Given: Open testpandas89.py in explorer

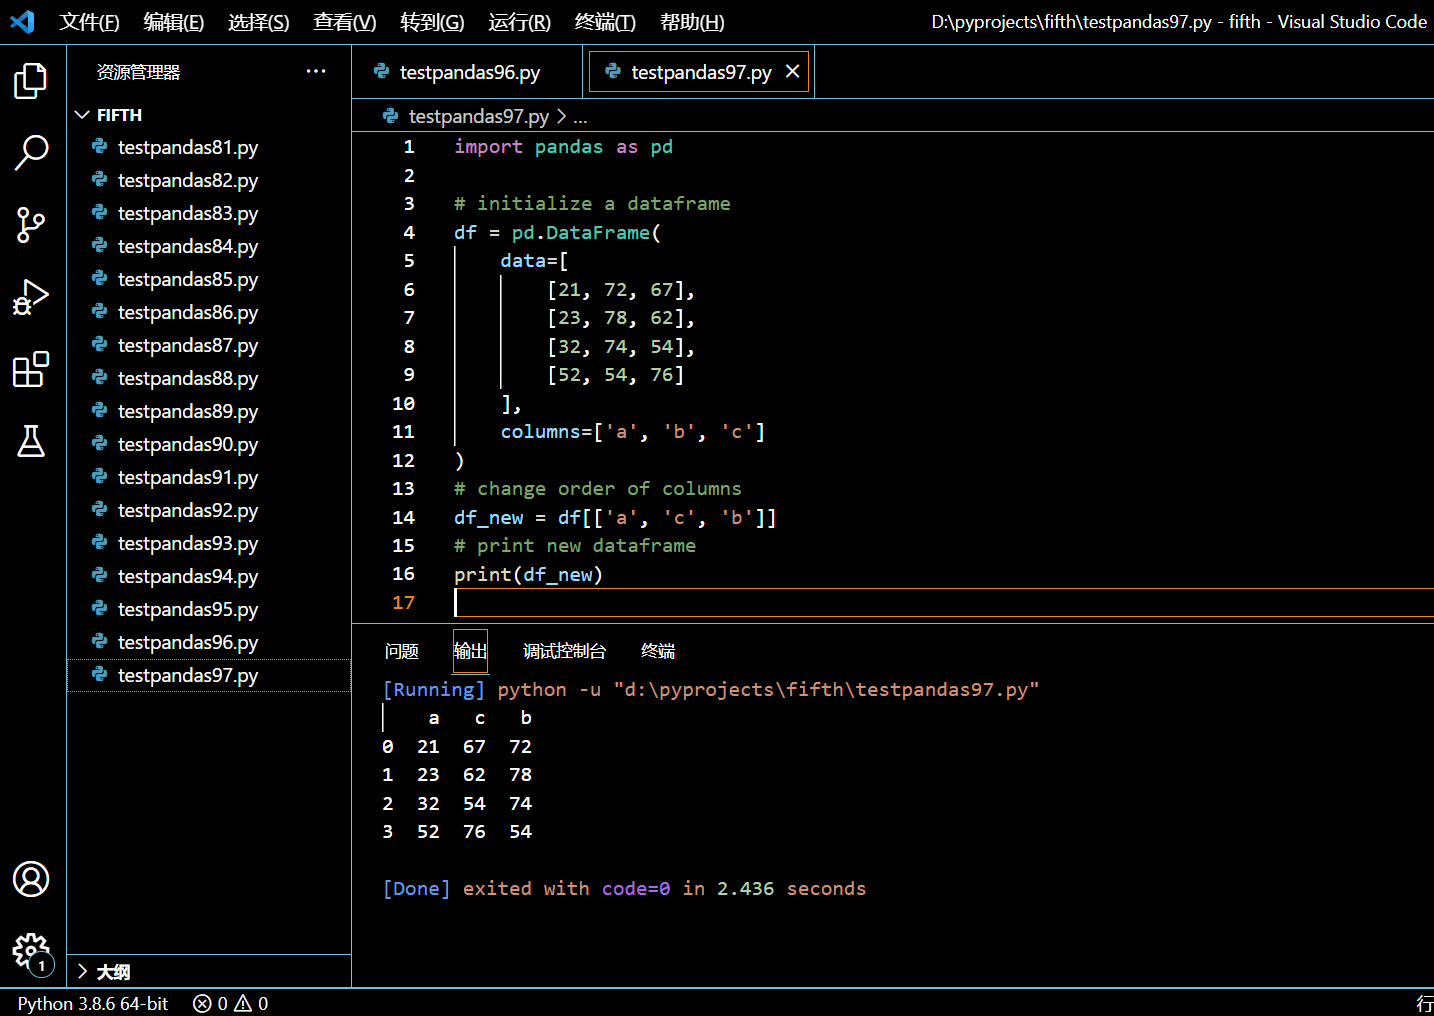Looking at the screenshot, I should [x=209, y=411].
